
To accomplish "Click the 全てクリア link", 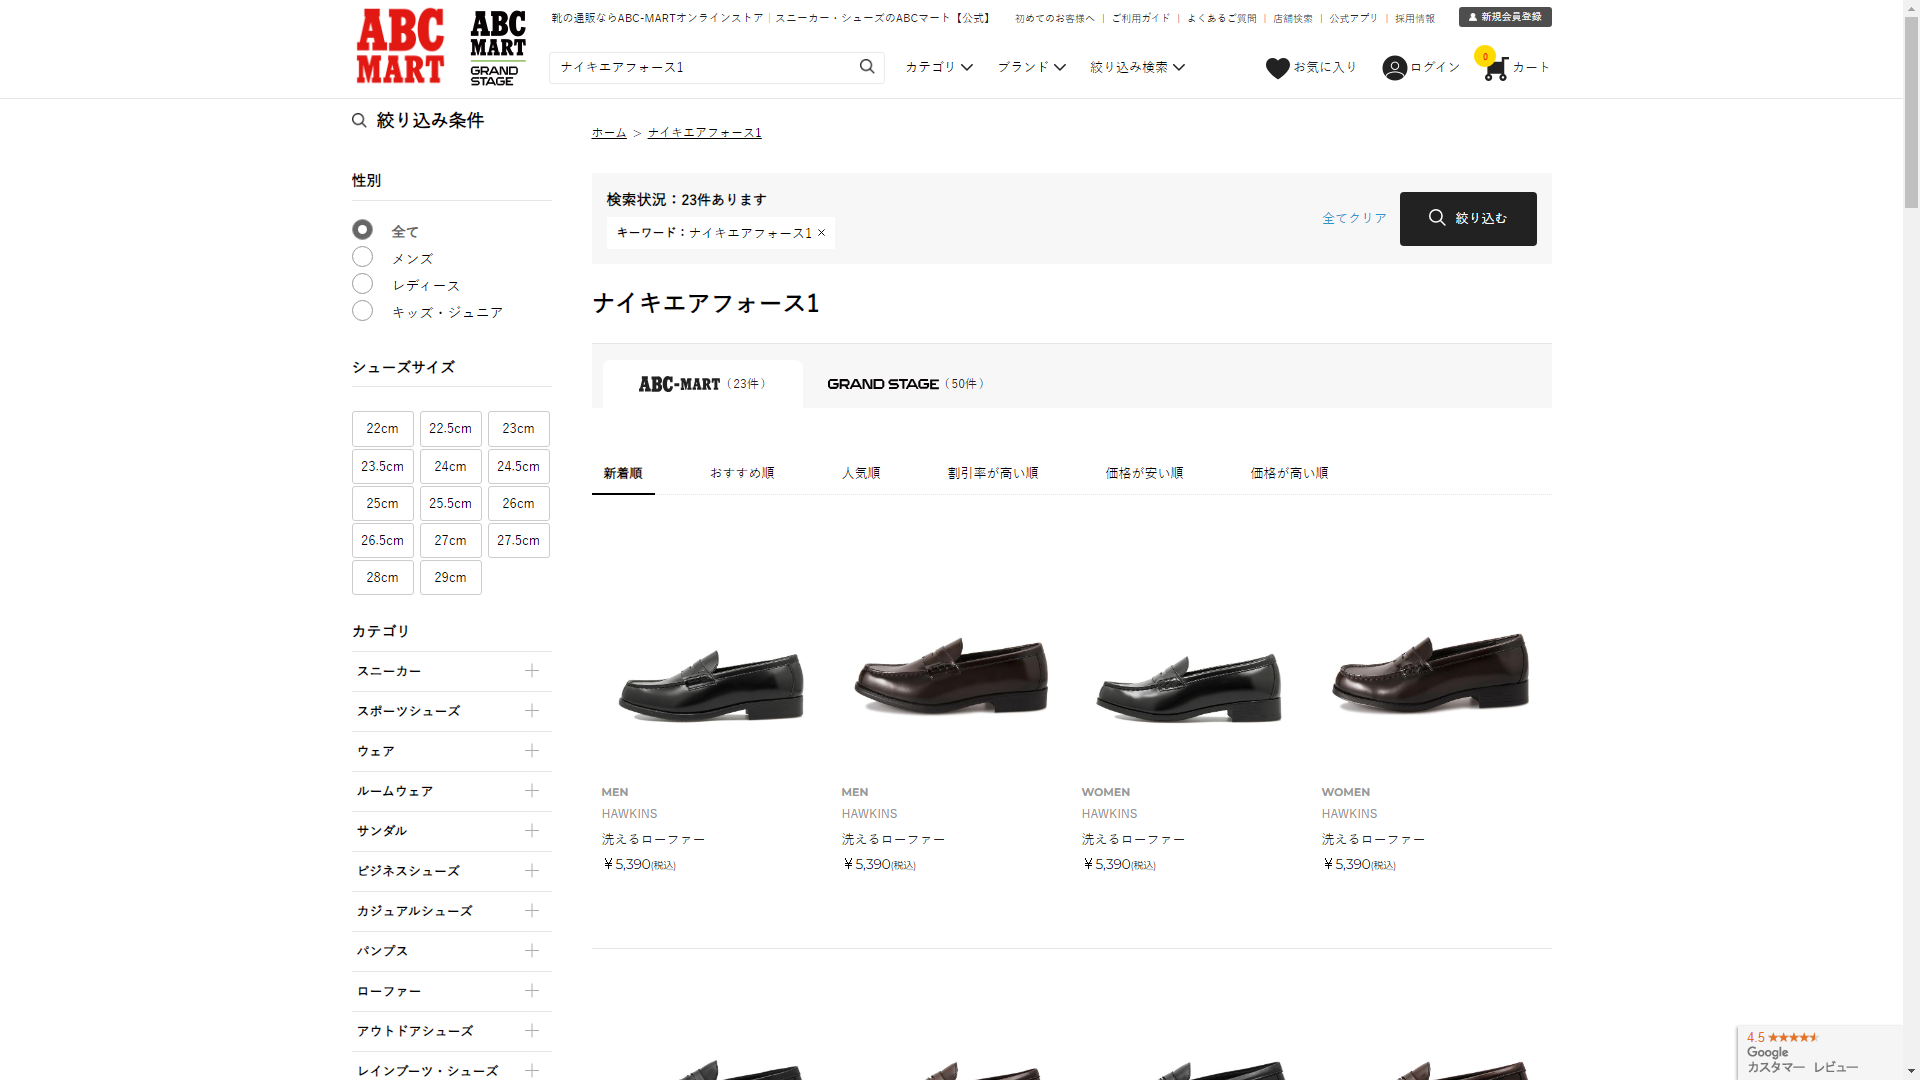I will pos(1354,218).
